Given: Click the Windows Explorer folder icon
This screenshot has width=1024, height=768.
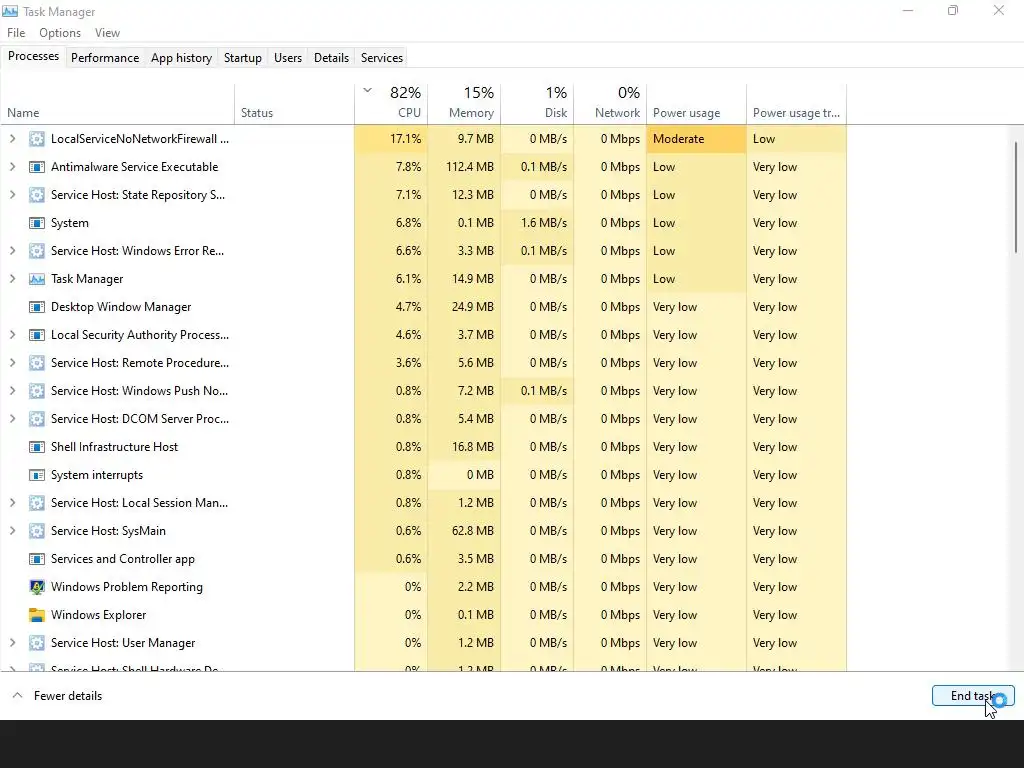Looking at the screenshot, I should (x=37, y=615).
